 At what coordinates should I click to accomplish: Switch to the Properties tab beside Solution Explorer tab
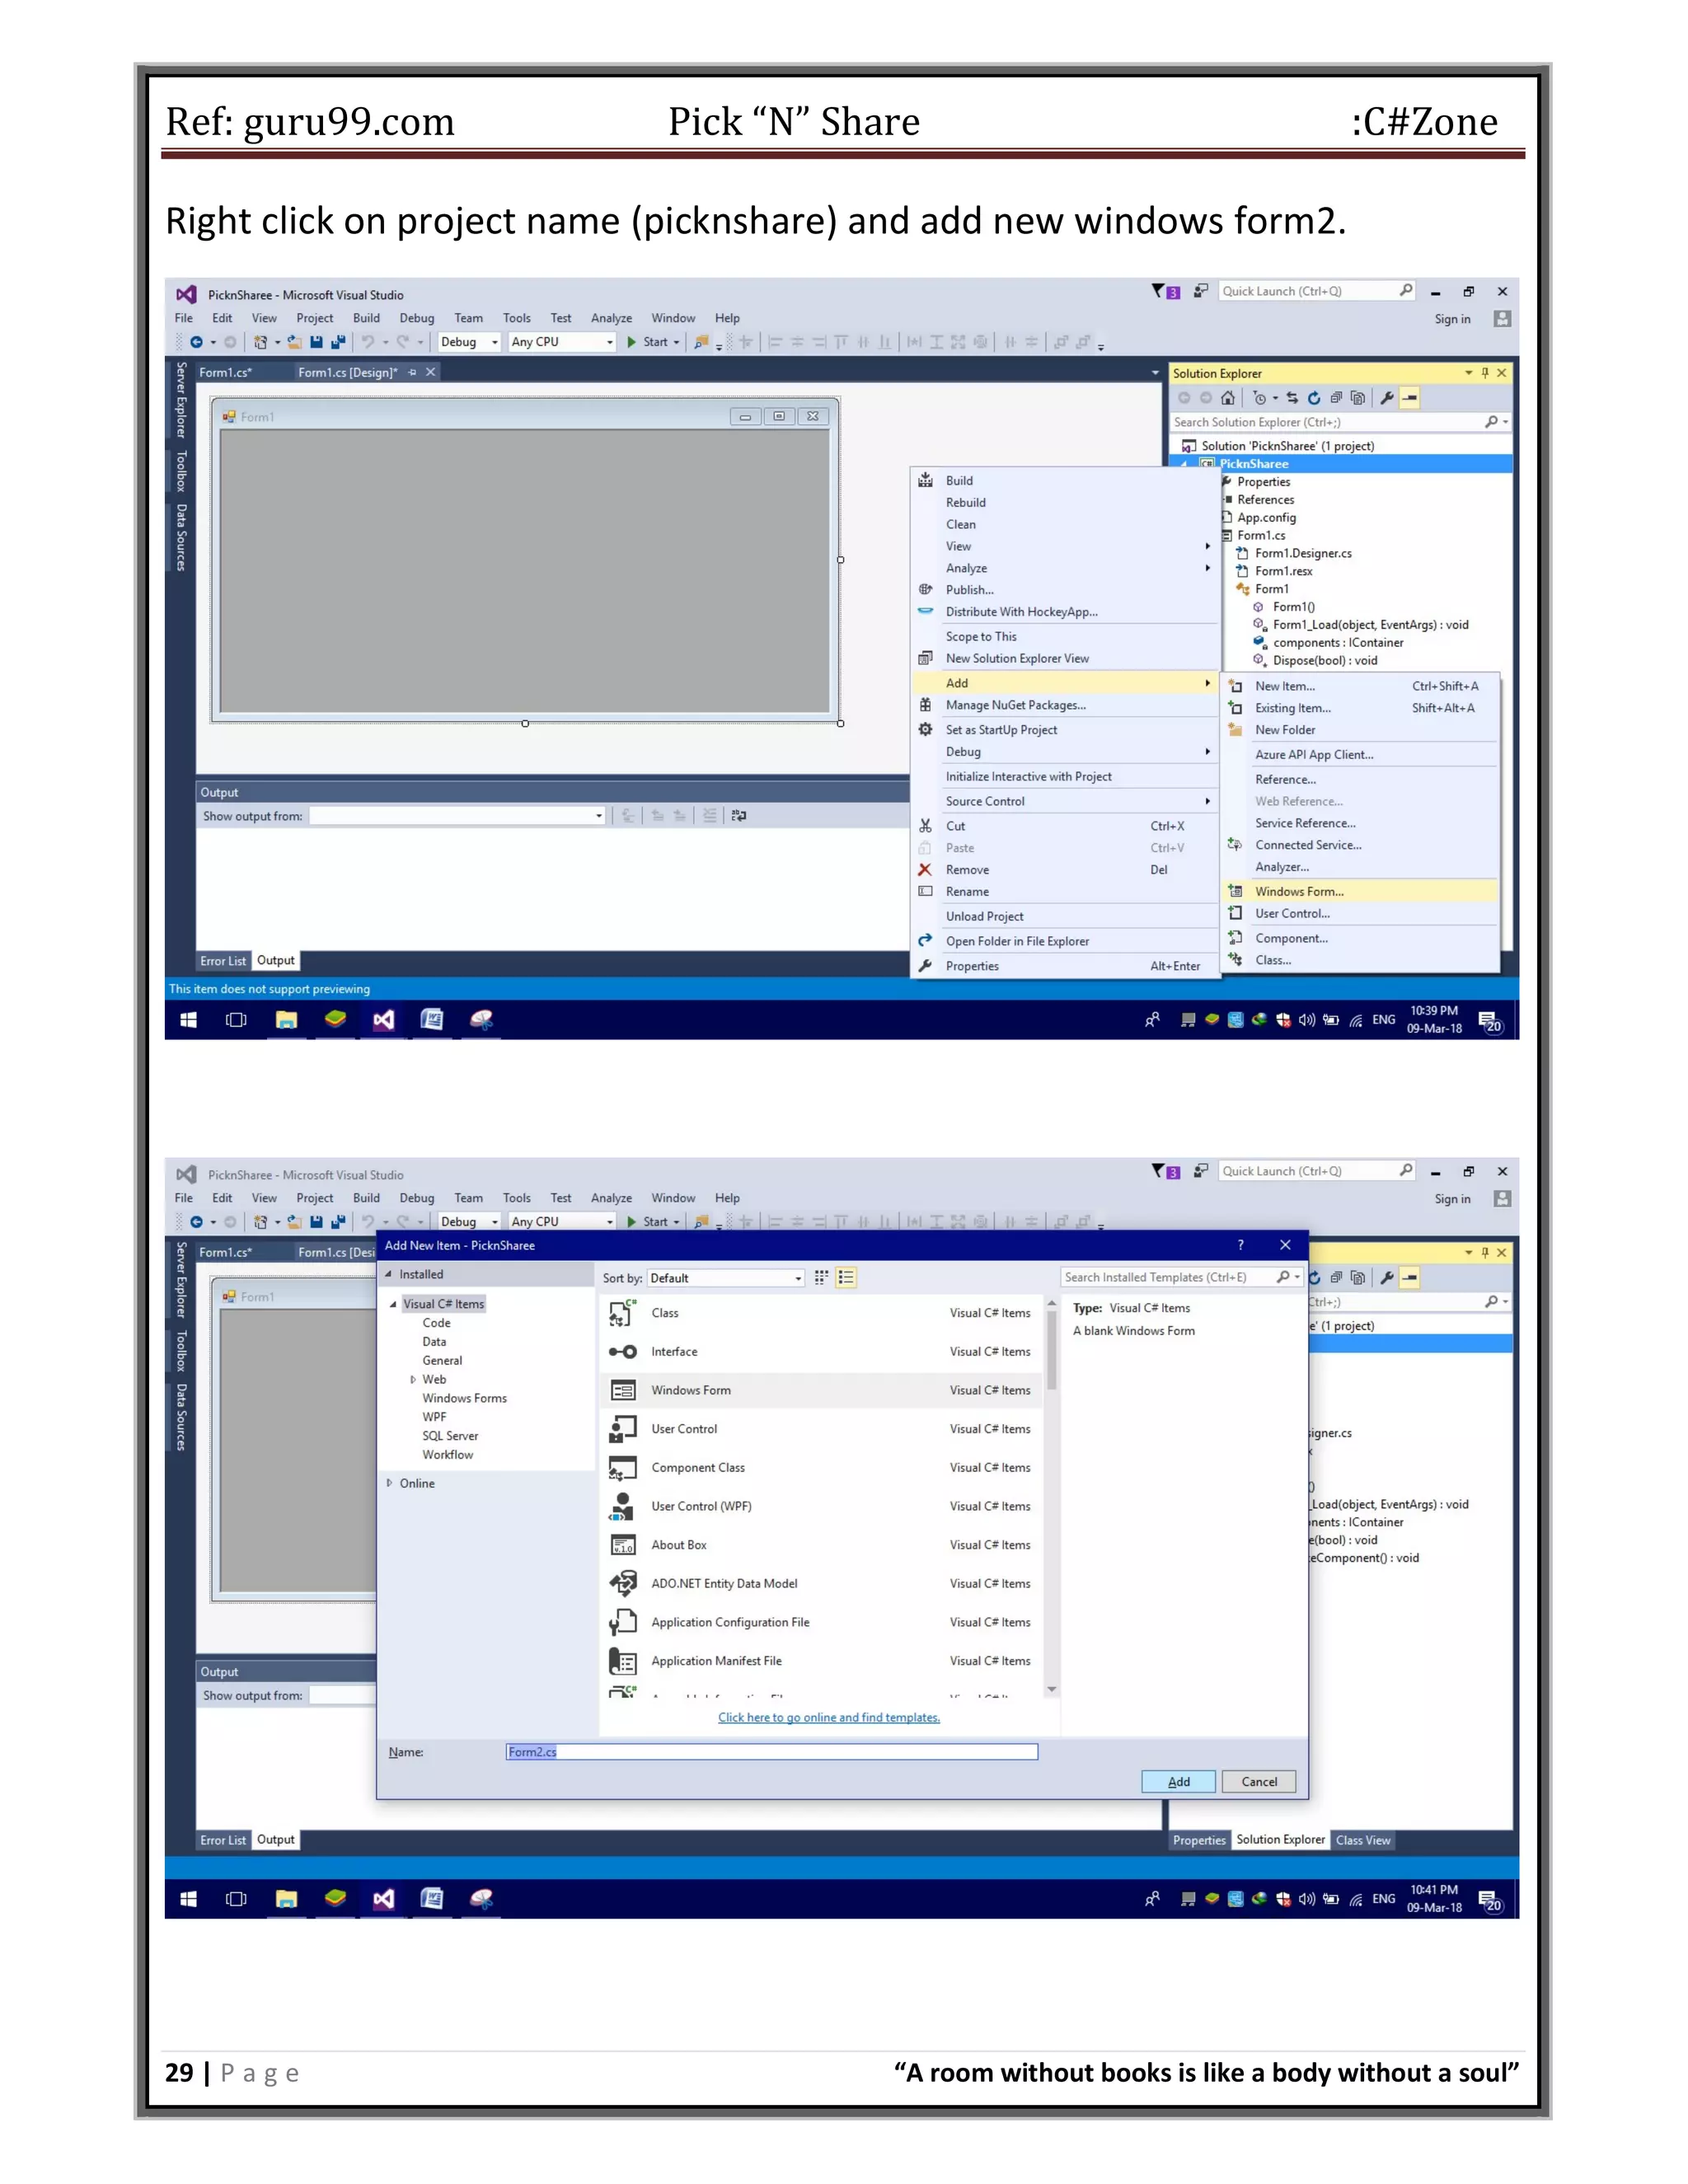[x=1199, y=1840]
